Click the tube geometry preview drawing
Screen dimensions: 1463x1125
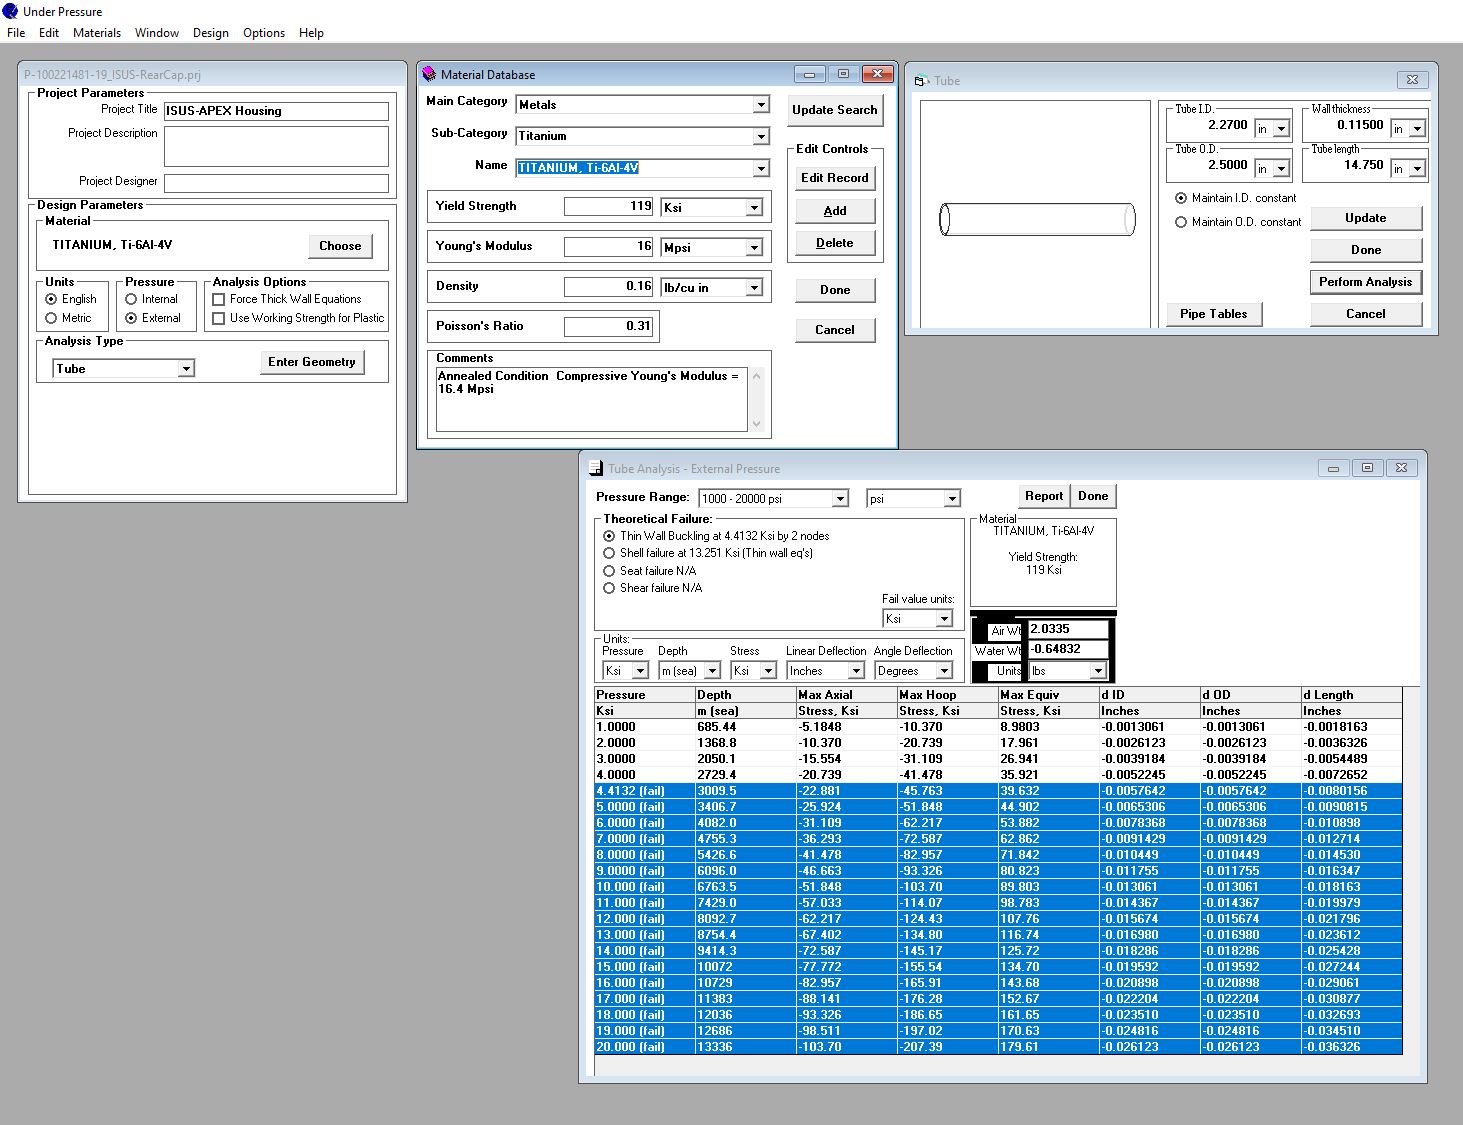point(1036,219)
